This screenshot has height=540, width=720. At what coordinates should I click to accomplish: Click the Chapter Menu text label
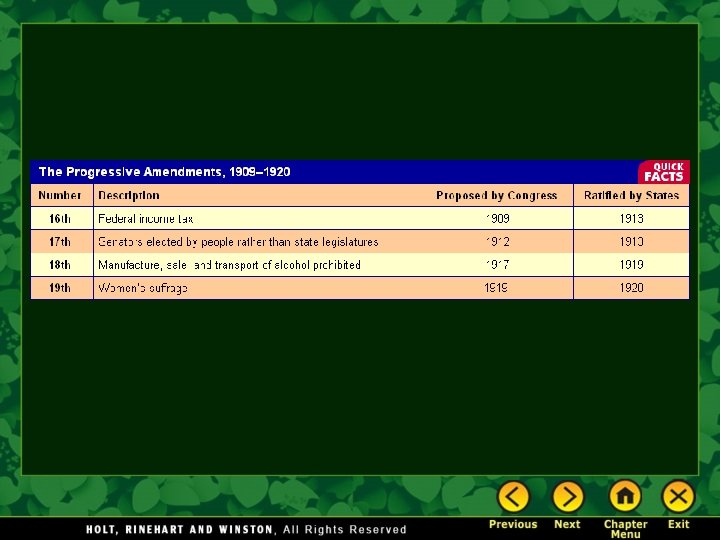coord(625,529)
